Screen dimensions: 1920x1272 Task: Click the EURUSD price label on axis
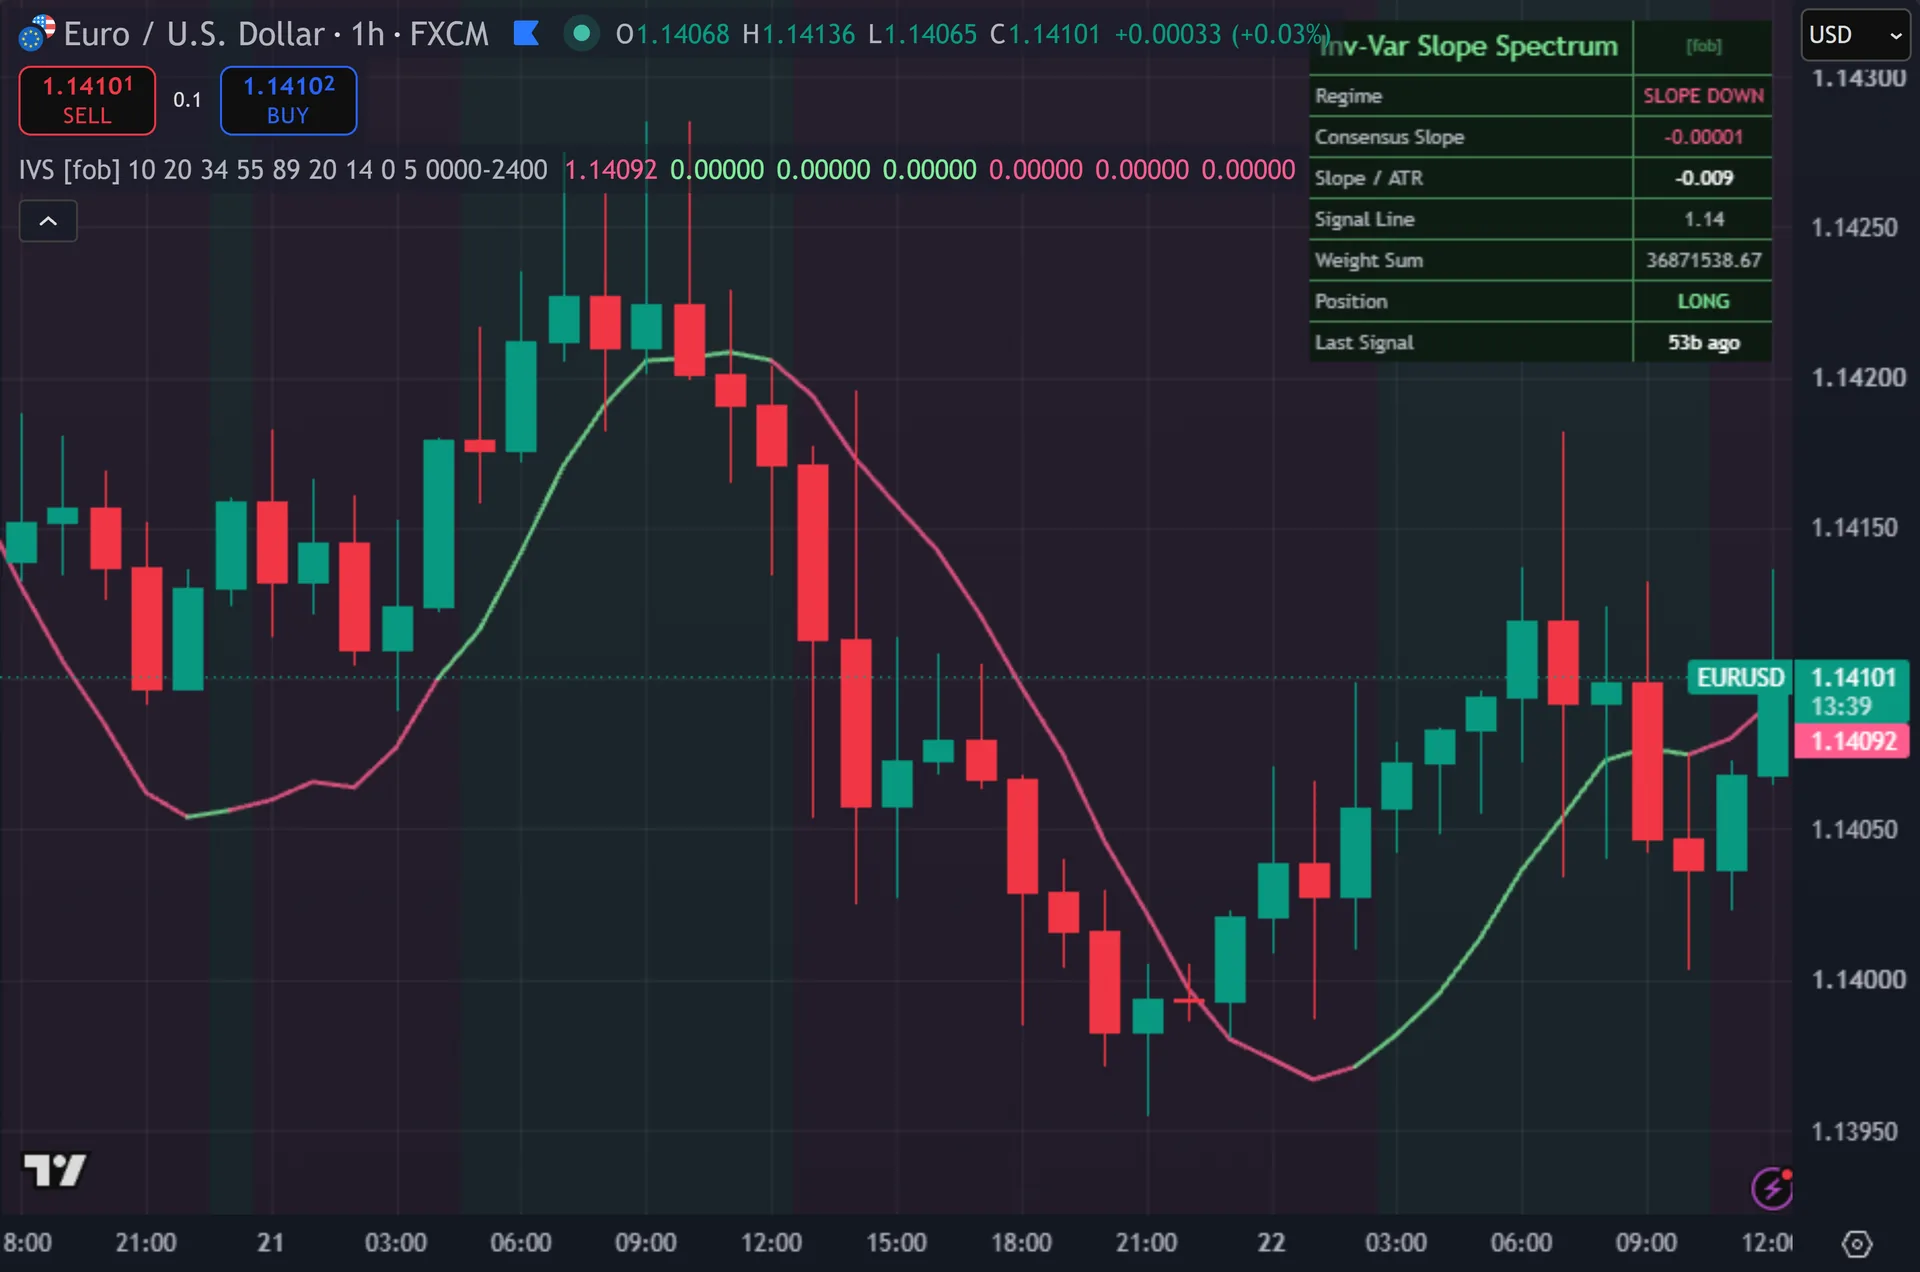tap(1740, 677)
